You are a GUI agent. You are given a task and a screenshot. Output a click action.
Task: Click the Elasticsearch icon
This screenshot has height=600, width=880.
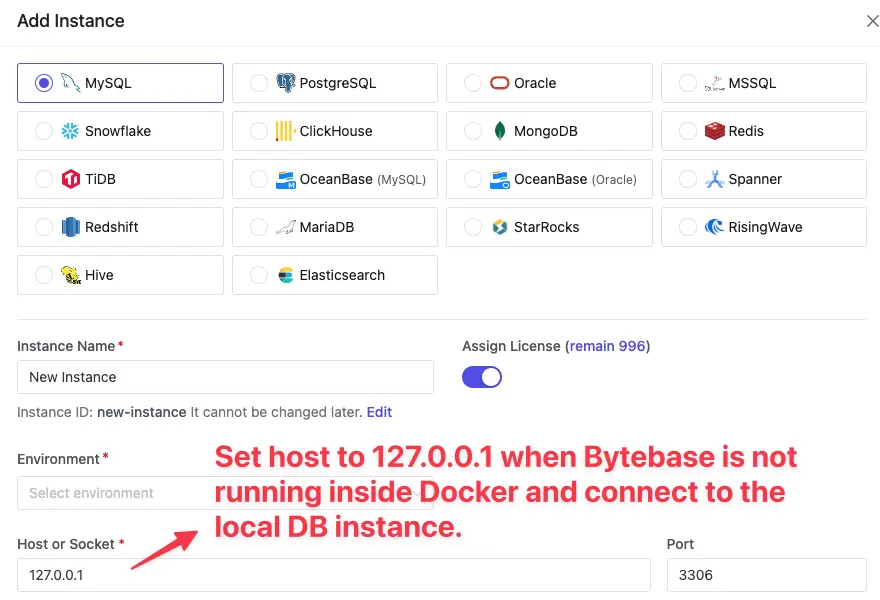[285, 275]
